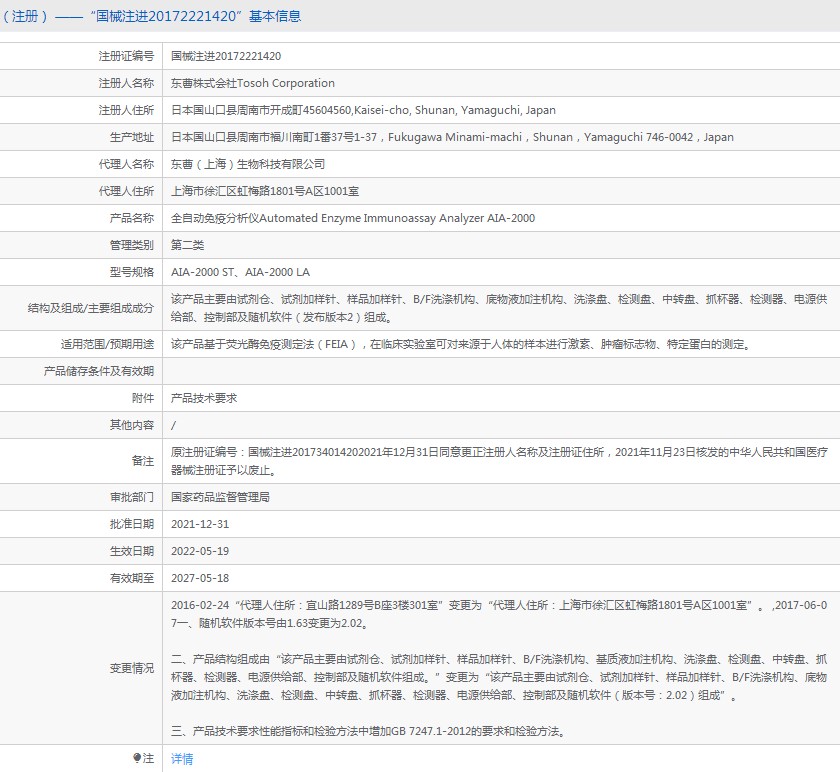Click the 批准日期 row label

tap(132, 524)
